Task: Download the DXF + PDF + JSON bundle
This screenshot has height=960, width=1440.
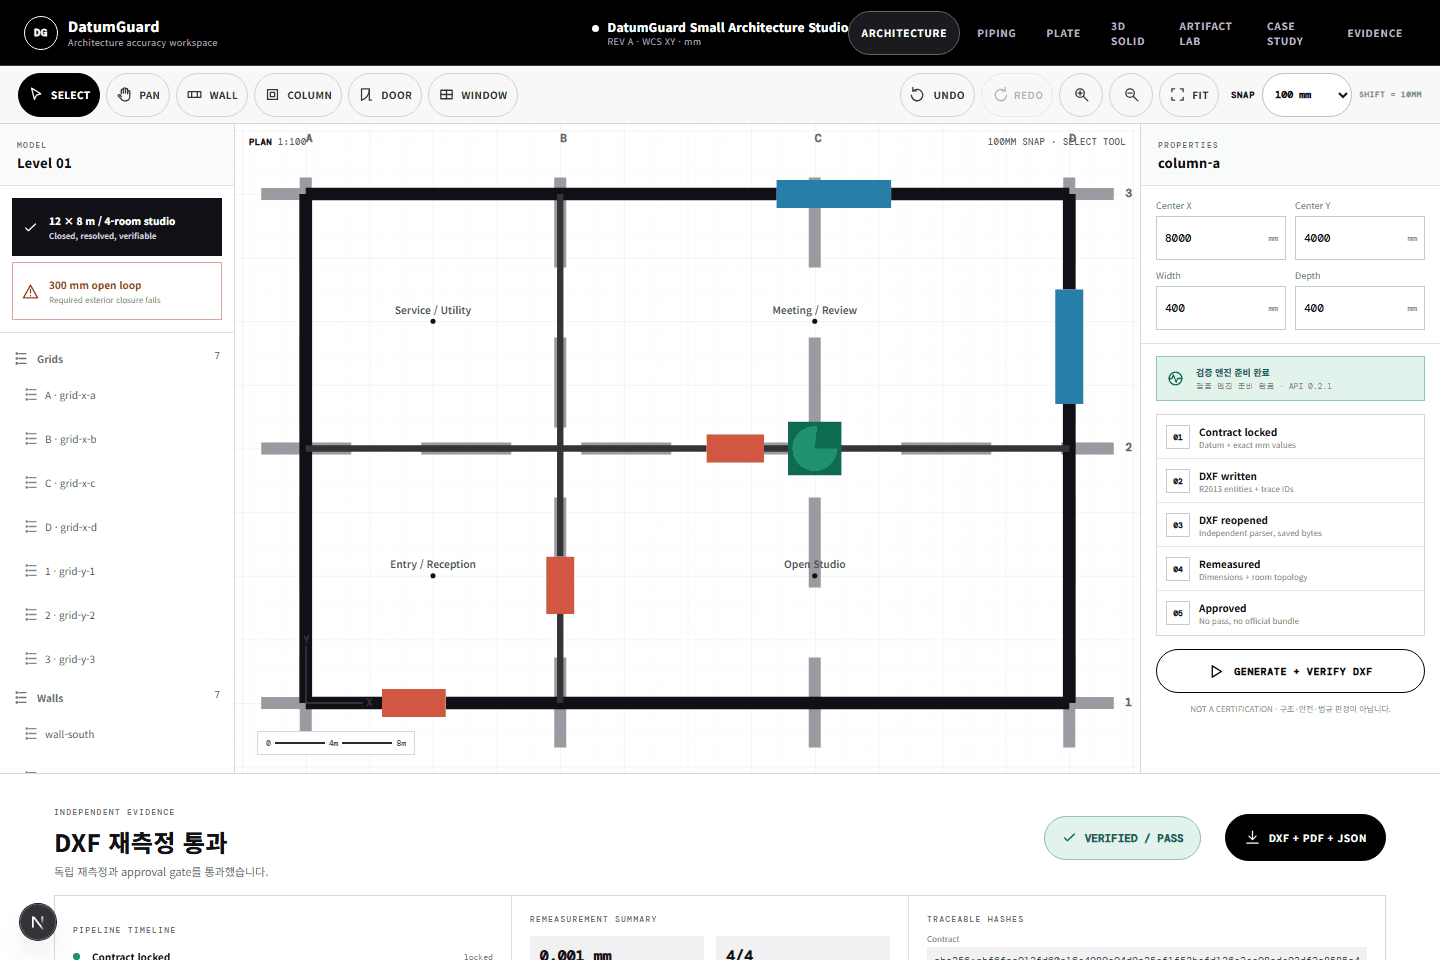Action: 1305,837
